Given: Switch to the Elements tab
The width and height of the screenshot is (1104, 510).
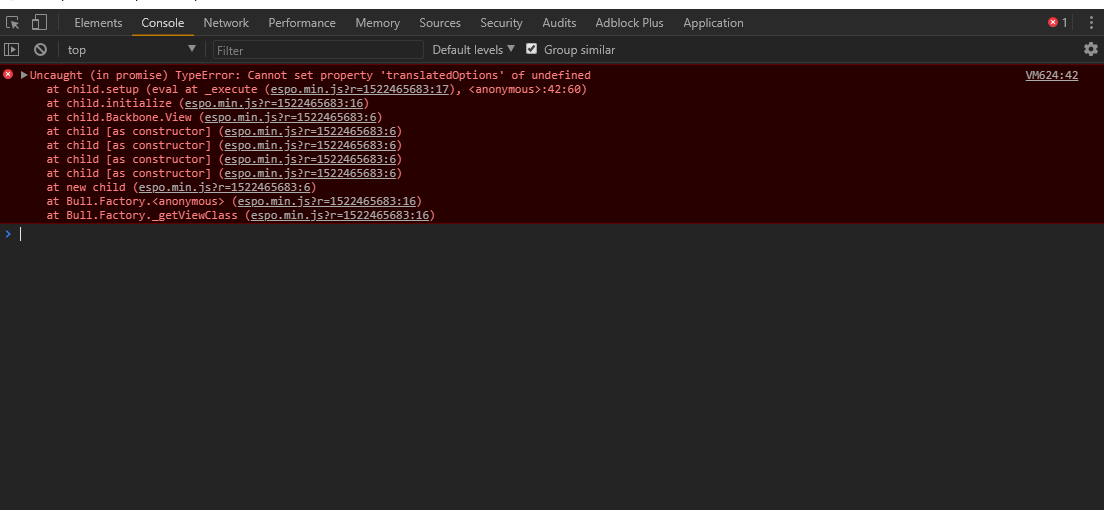Looking at the screenshot, I should click(98, 22).
